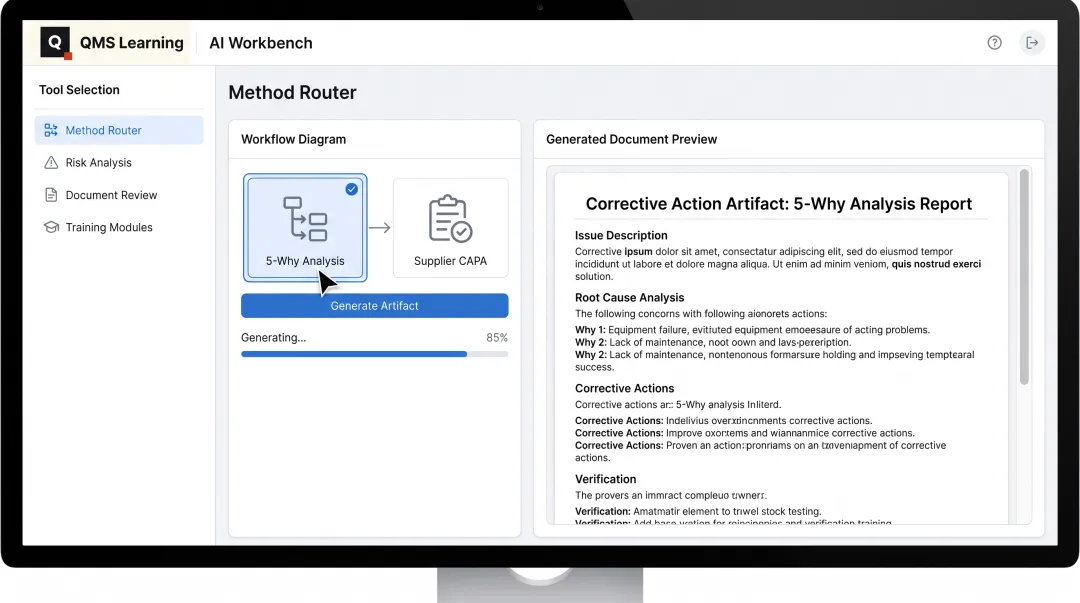Click the 5-Why Analysis flowchart icon
1080x603 pixels.
pos(305,219)
